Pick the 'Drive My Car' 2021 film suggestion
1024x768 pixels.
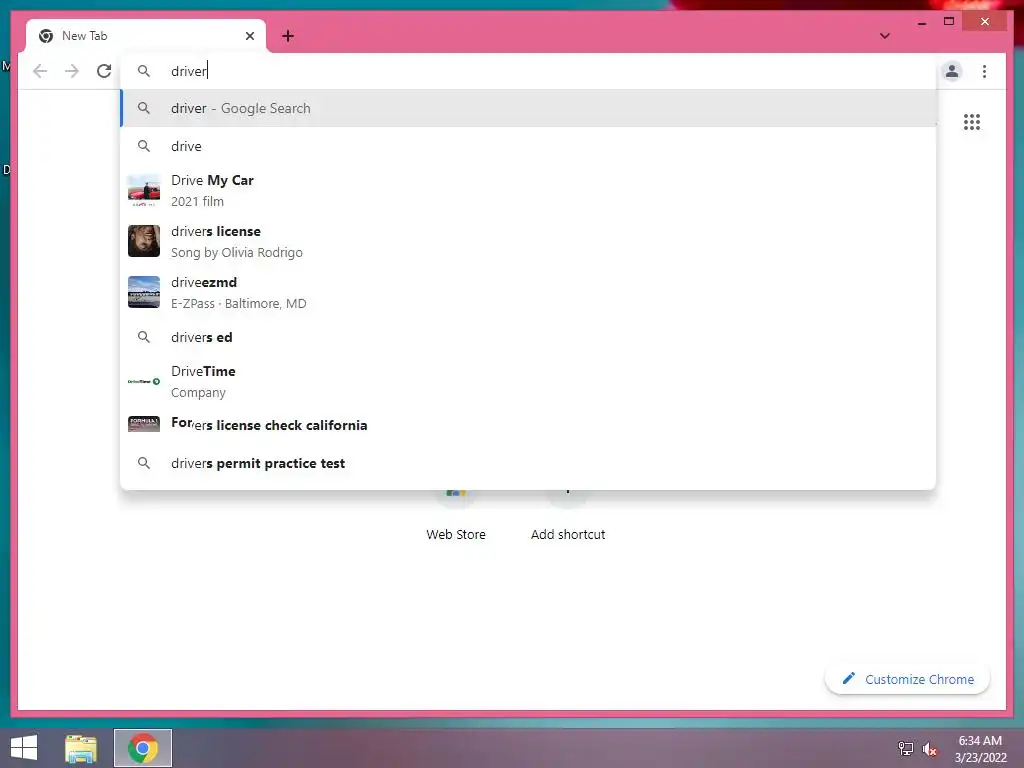click(528, 191)
